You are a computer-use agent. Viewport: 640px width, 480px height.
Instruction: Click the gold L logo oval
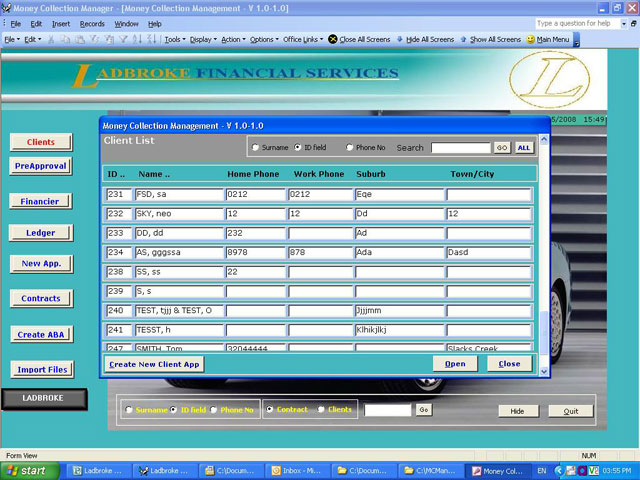coord(549,80)
